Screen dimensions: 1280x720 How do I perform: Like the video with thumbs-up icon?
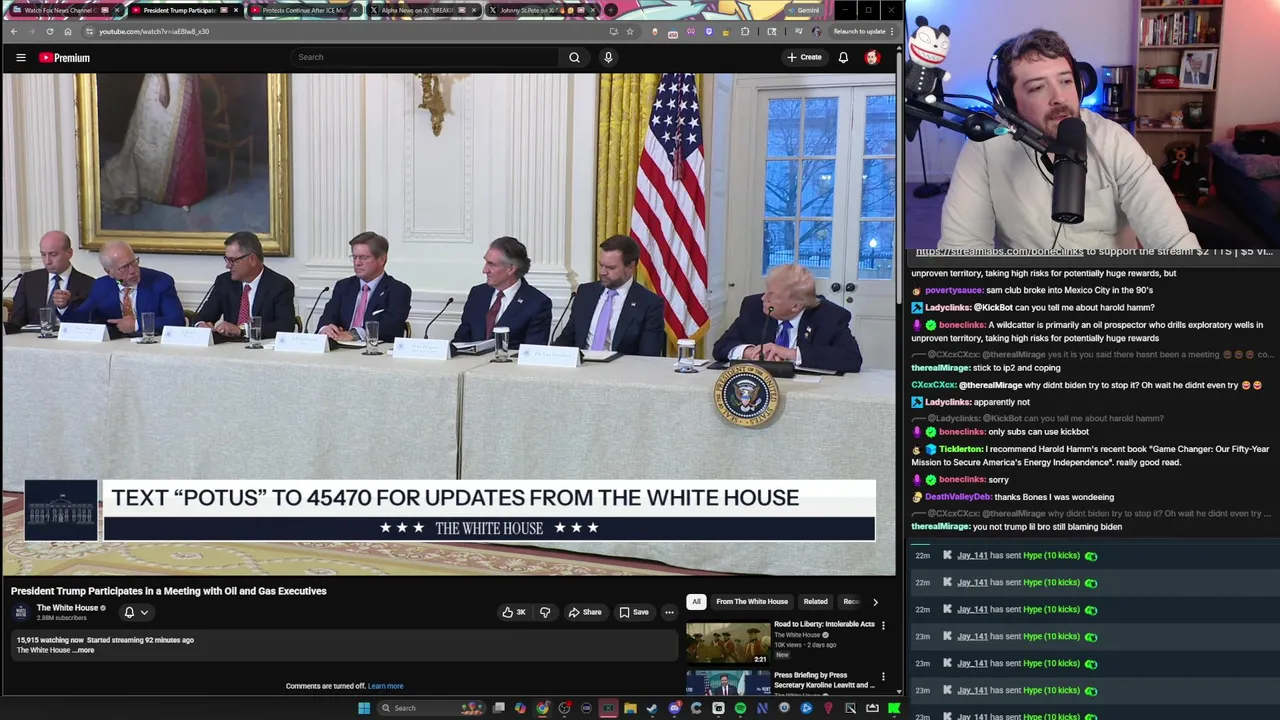(514, 612)
